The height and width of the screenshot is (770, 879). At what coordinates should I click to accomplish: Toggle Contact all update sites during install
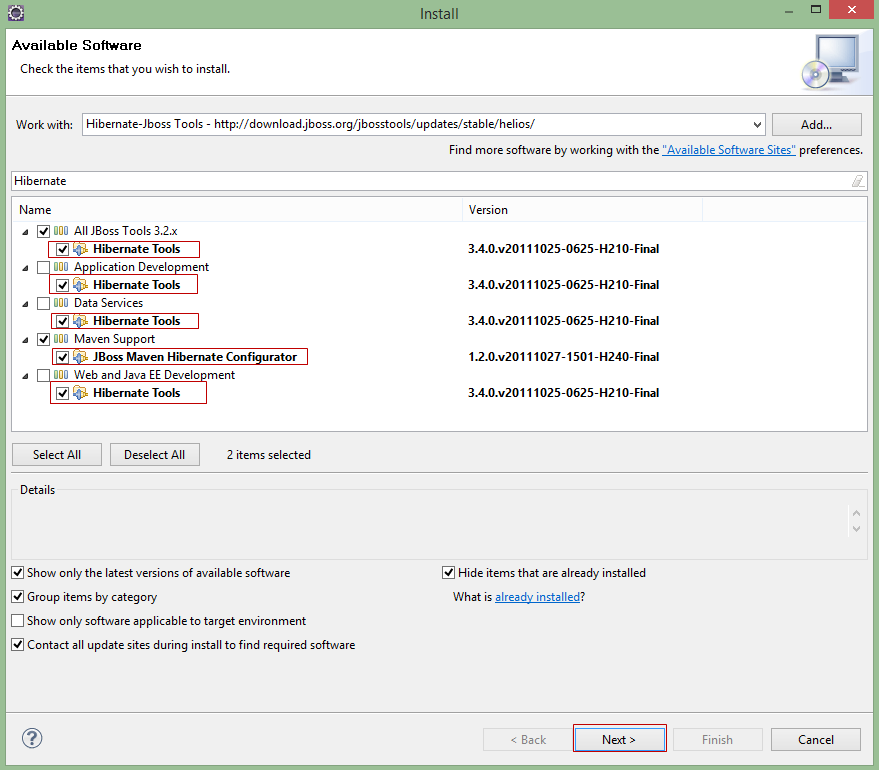pos(18,644)
